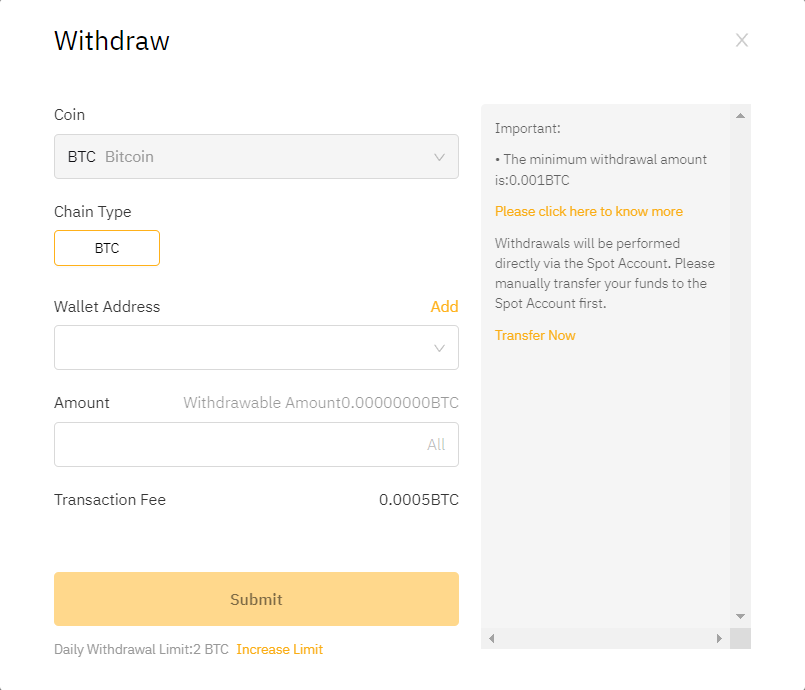The width and height of the screenshot is (805, 690).
Task: Click the Transfer Now link
Action: pos(535,335)
